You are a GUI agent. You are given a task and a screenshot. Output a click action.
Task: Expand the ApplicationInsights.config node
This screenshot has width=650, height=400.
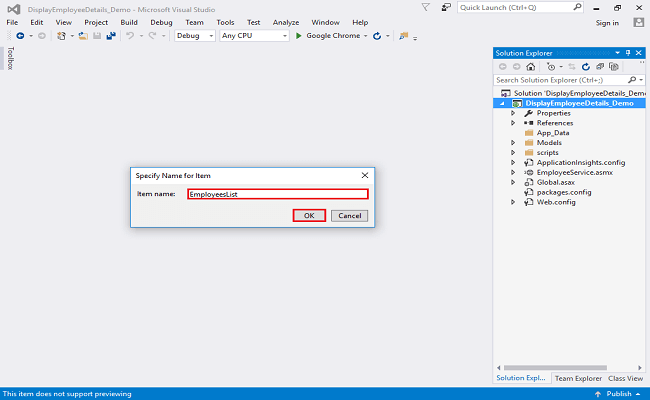513,162
